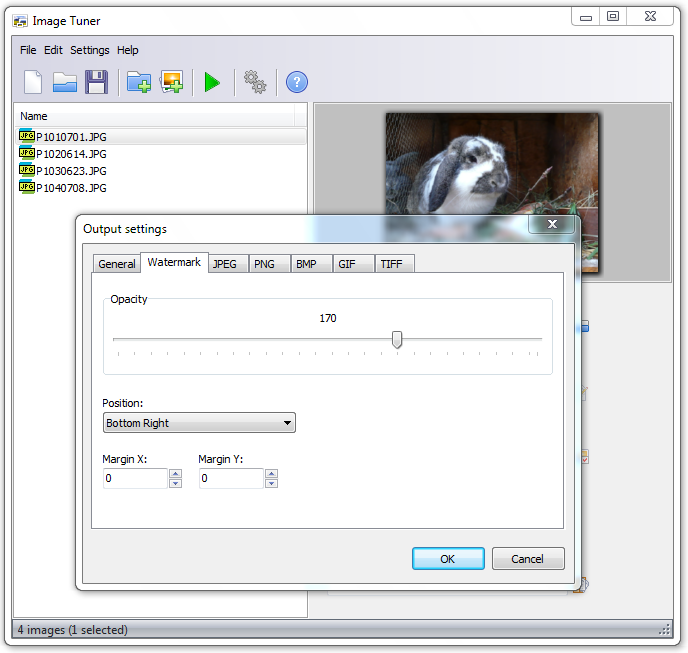Increase Margin X with up arrow

pos(176,474)
